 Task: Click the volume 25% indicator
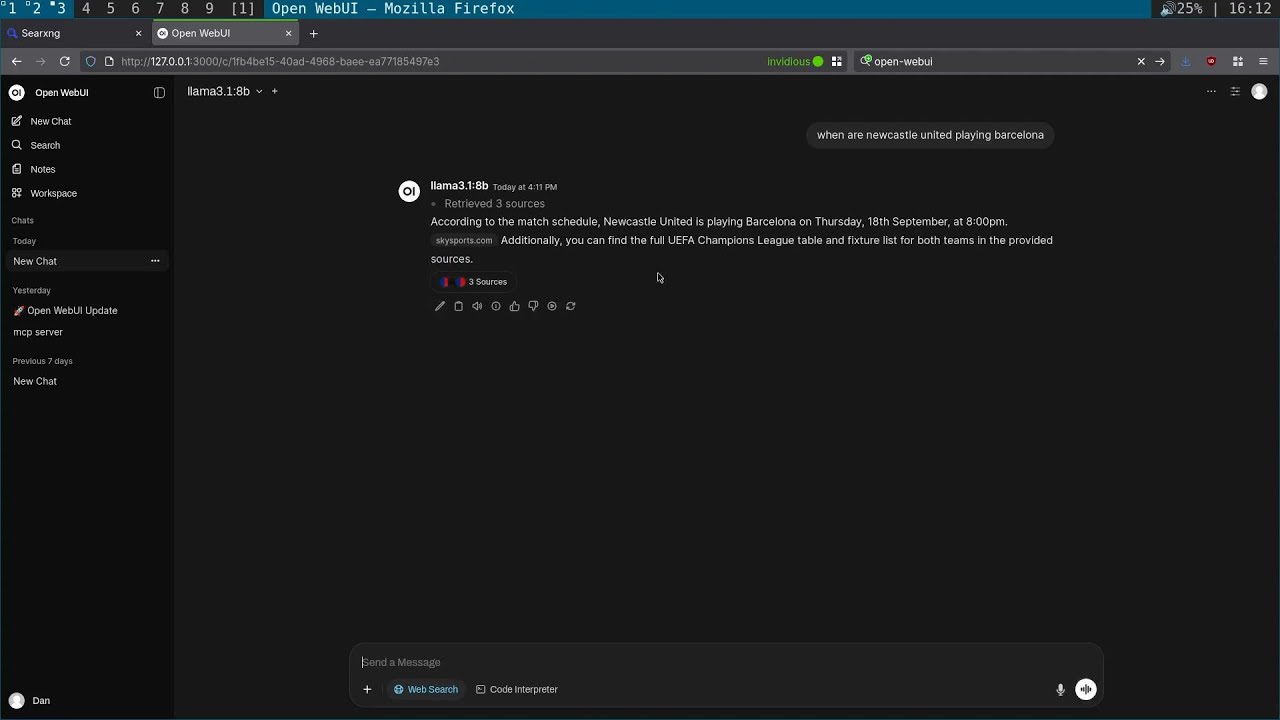(1181, 8)
